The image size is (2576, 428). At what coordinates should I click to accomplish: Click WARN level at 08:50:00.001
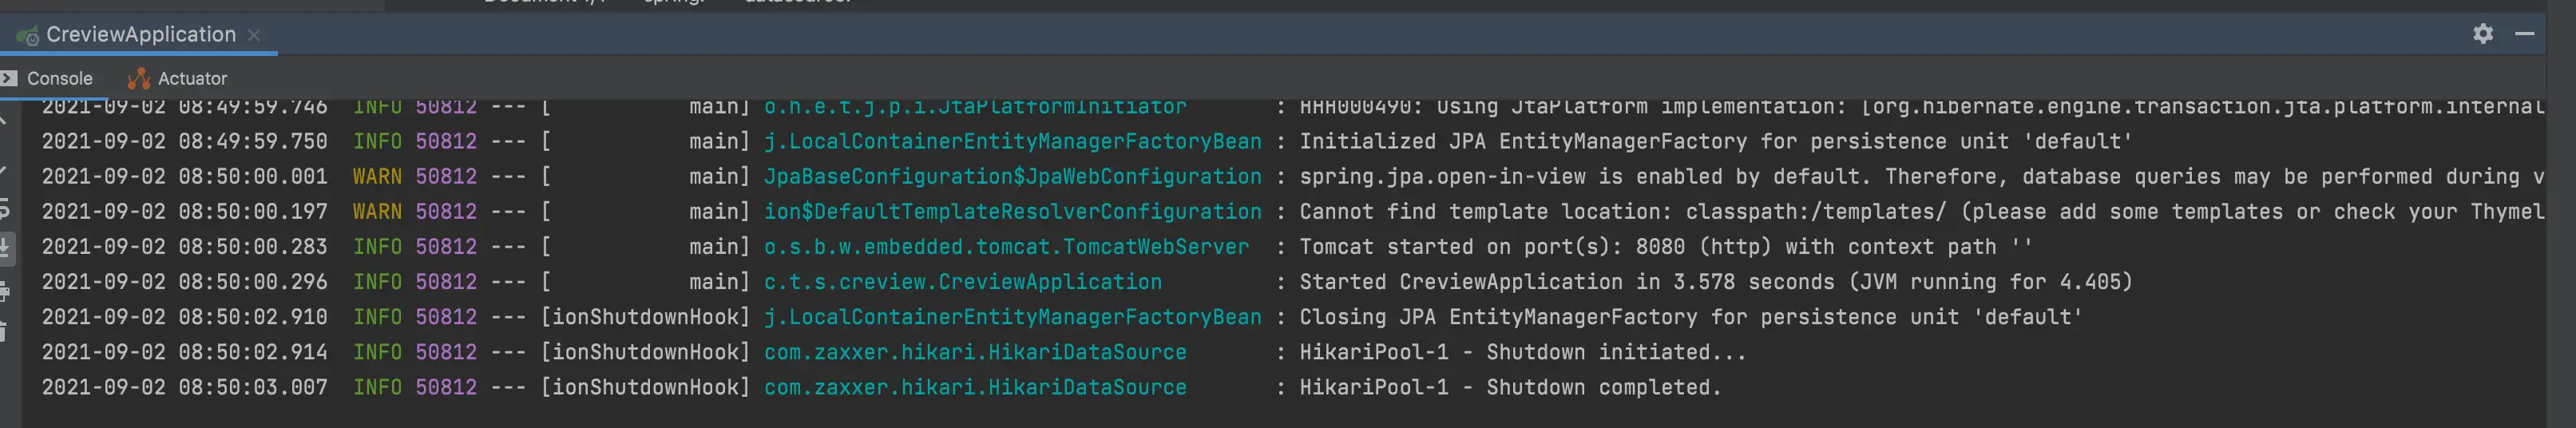click(377, 177)
